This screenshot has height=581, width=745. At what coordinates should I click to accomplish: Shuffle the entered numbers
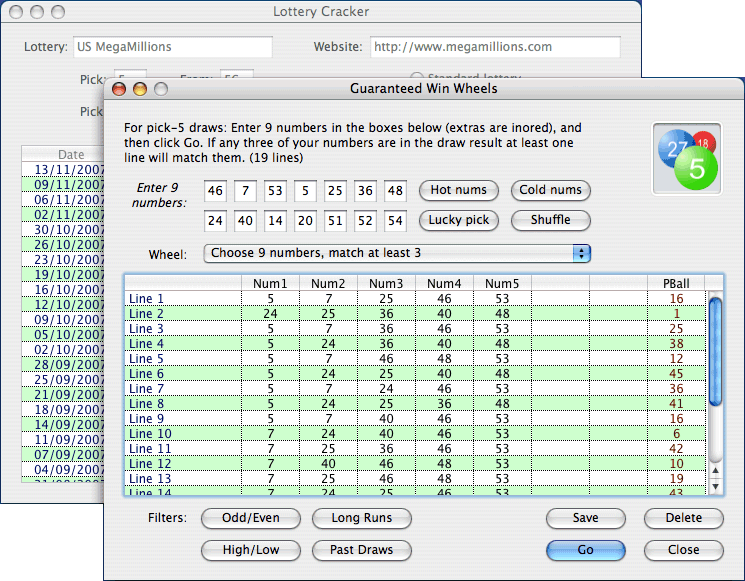coord(550,220)
